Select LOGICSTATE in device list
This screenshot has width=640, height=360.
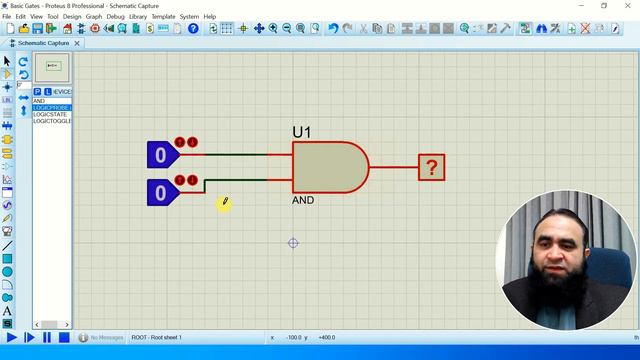[x=52, y=115]
